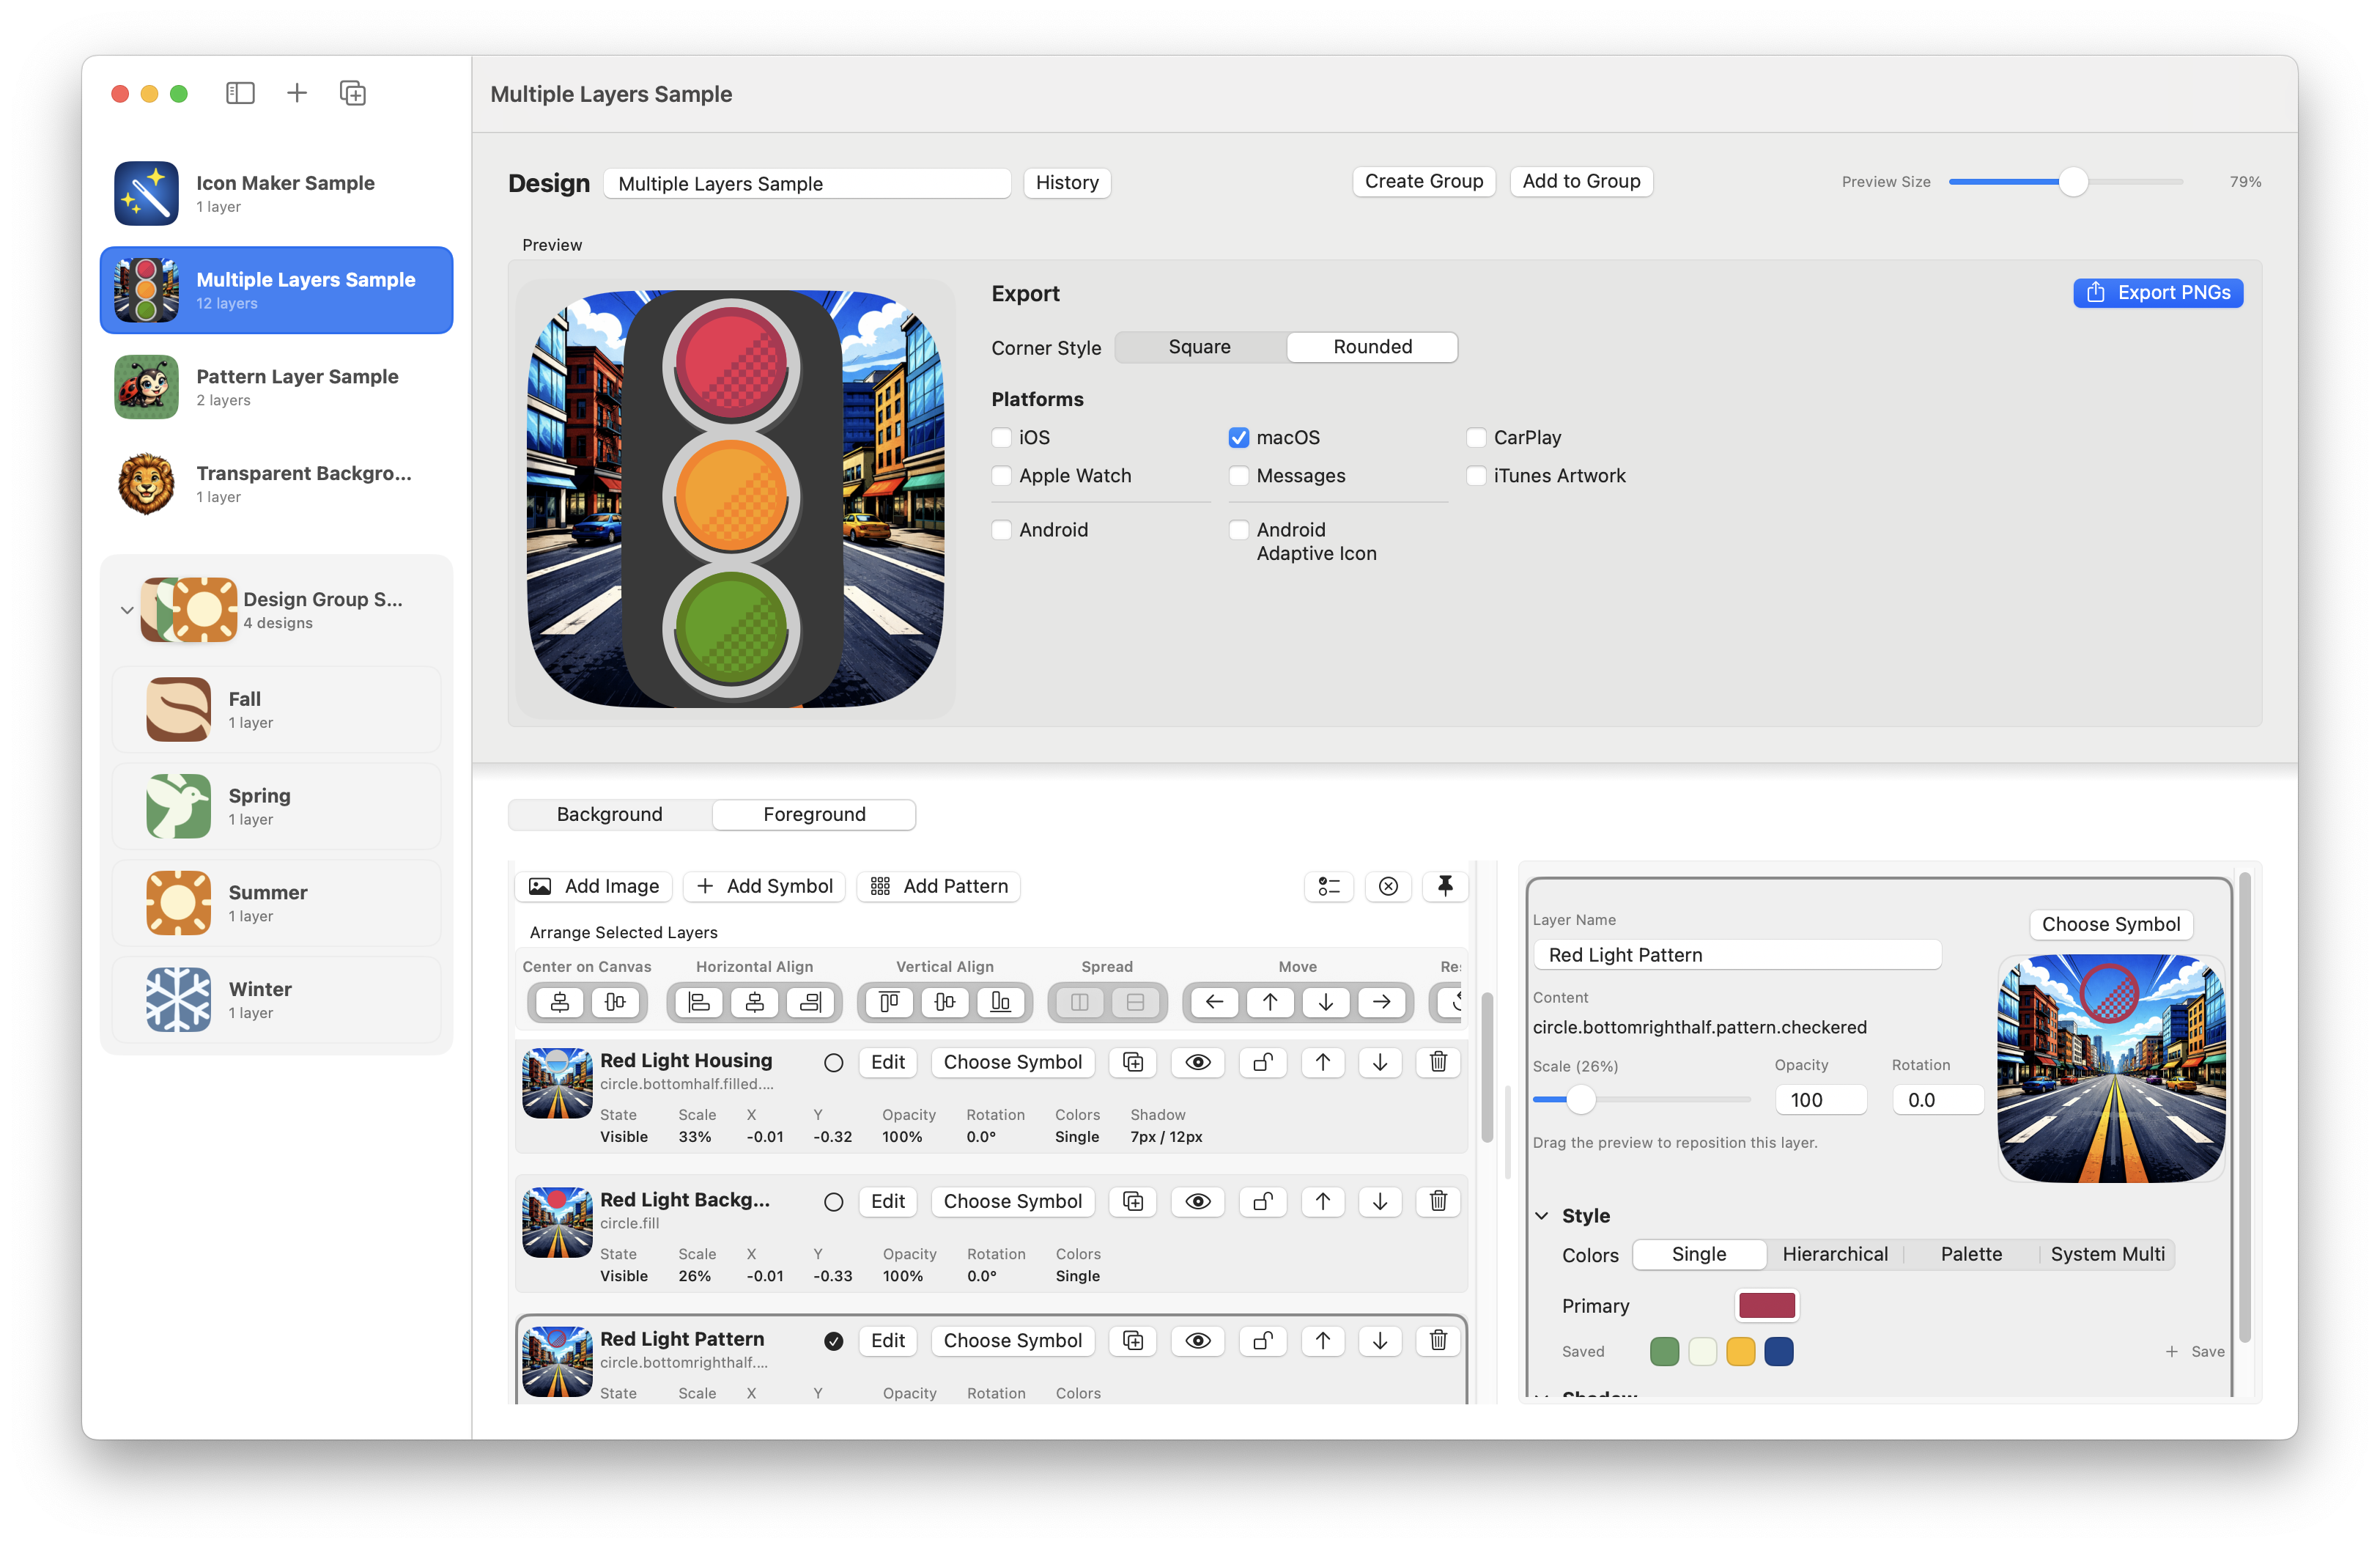Align selected layers to left edge
The image size is (2380, 1548).
(x=699, y=1002)
